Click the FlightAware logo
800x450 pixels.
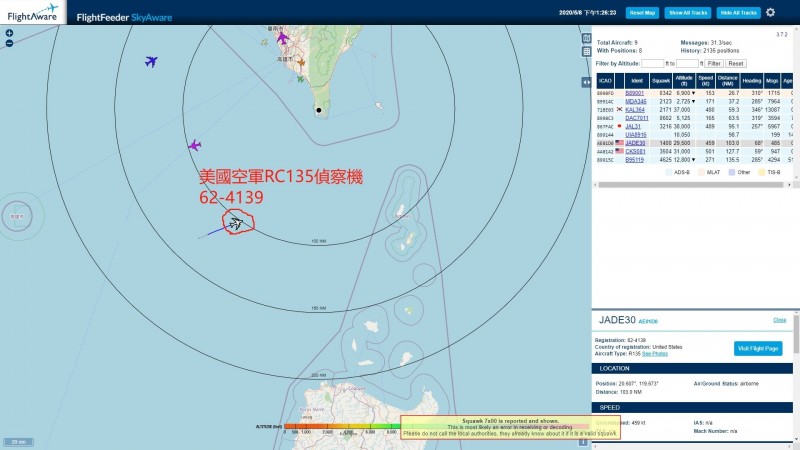click(33, 12)
